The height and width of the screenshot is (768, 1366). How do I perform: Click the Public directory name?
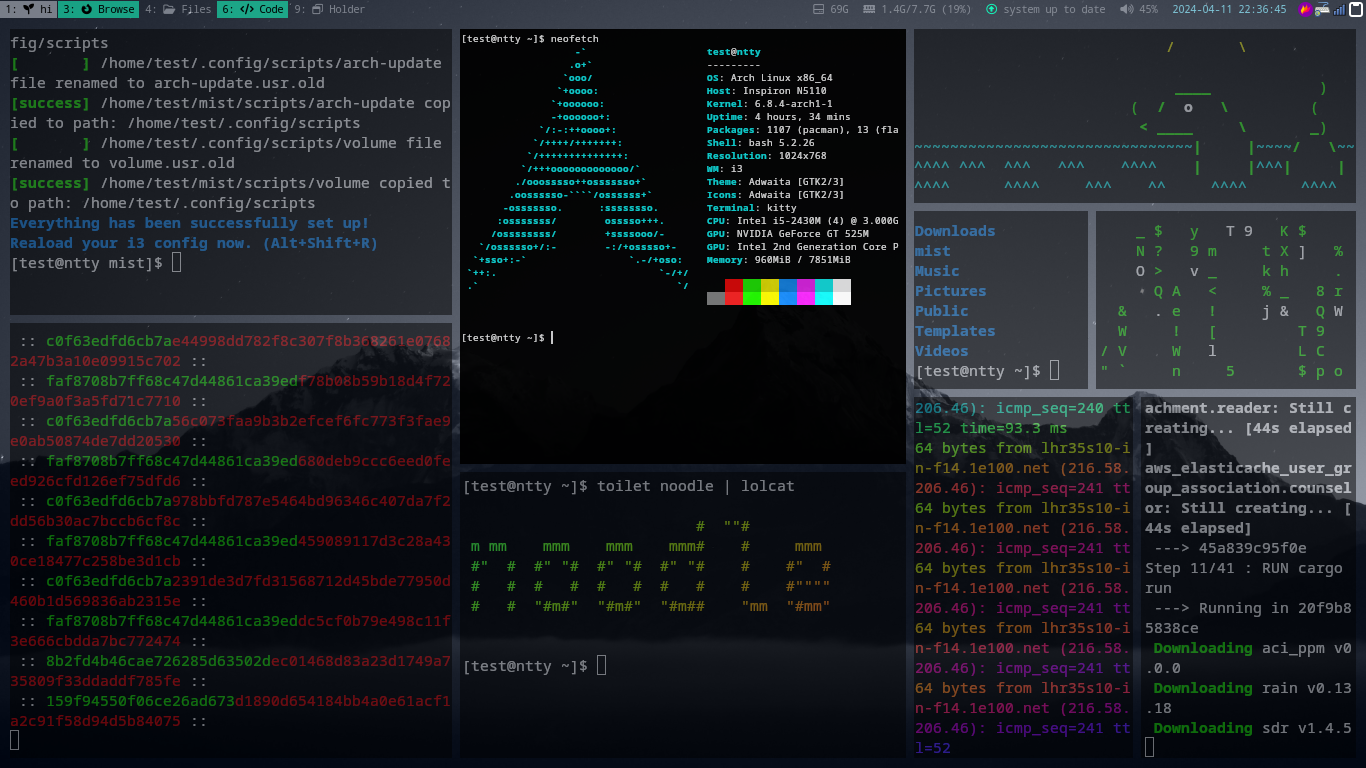942,311
